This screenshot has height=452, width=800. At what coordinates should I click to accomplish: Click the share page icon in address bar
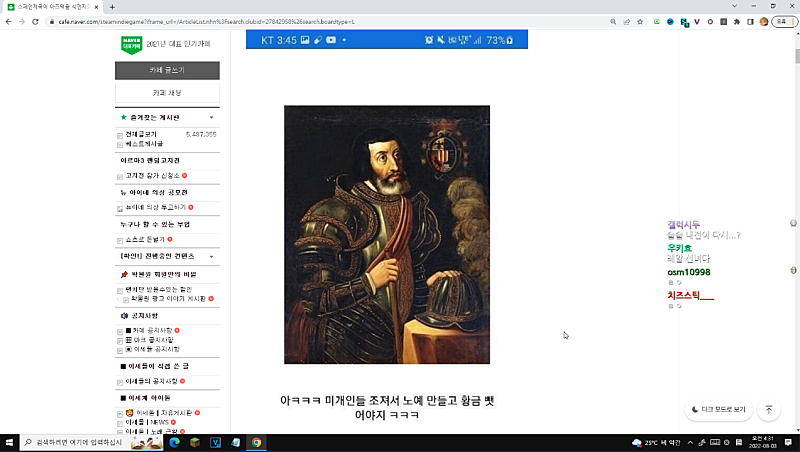tap(627, 22)
